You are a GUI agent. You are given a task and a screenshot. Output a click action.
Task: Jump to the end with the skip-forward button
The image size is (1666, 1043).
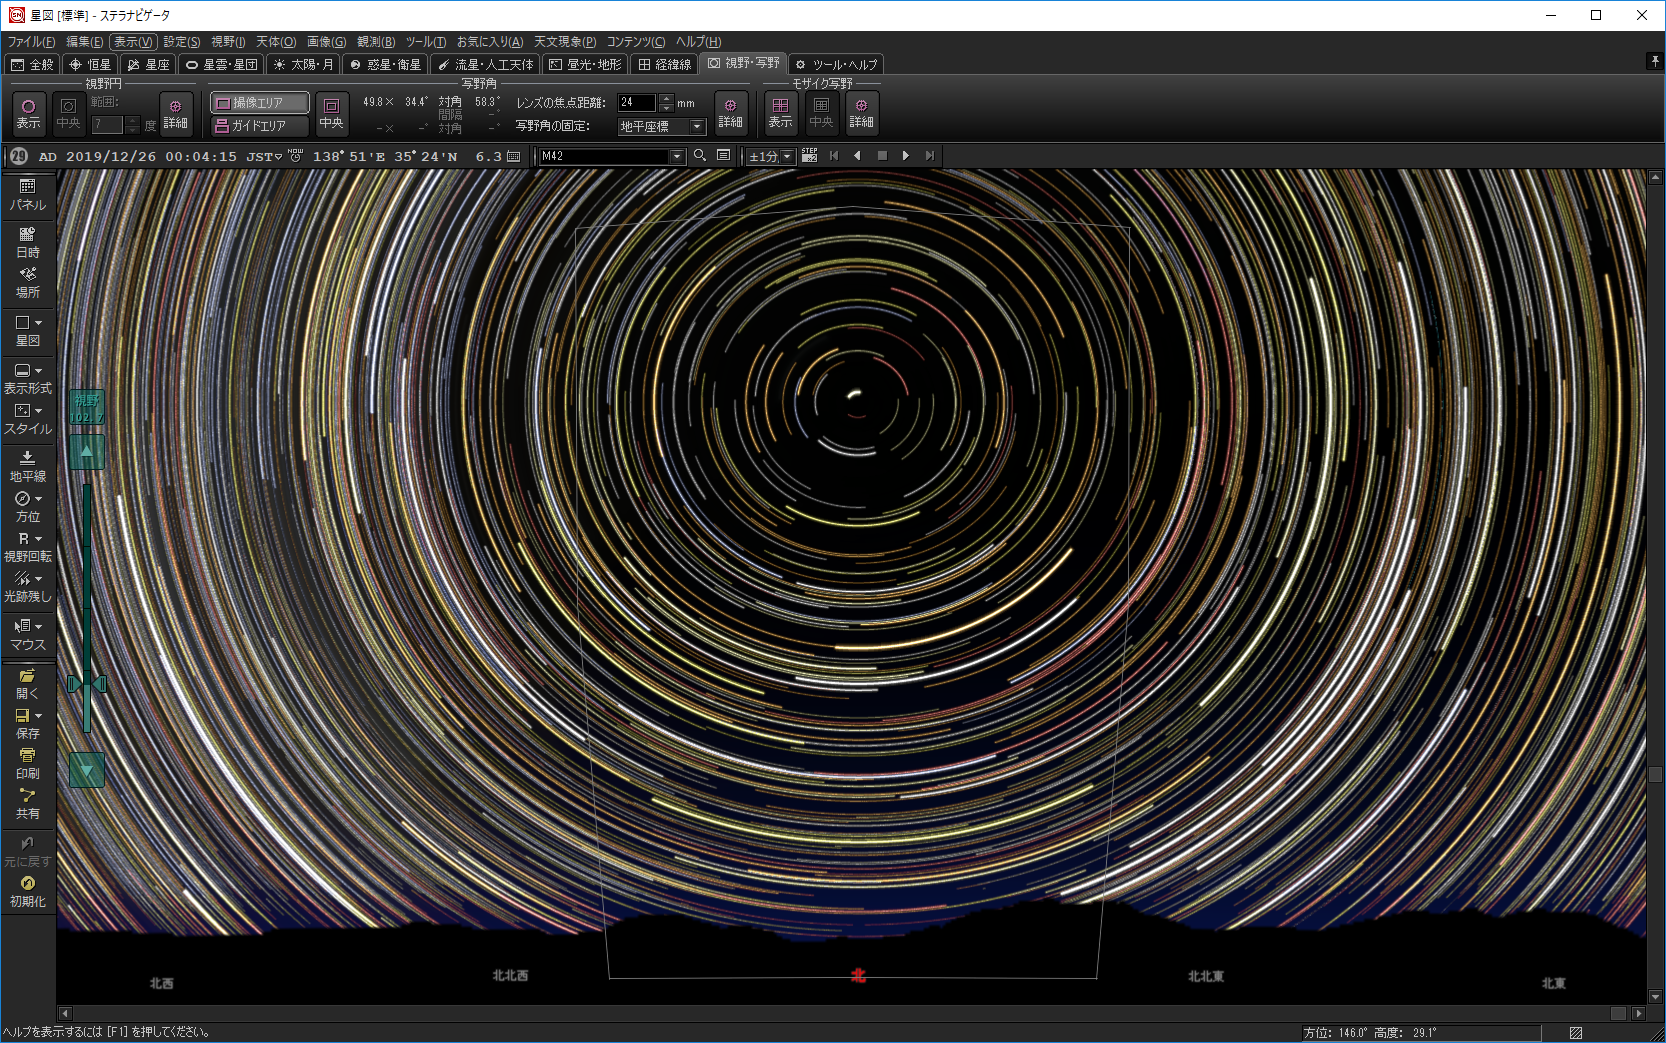coord(930,155)
